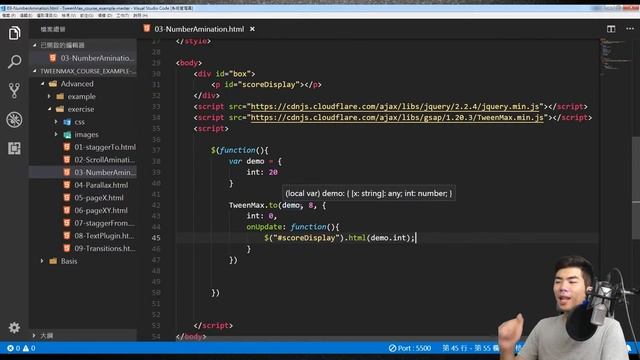The height and width of the screenshot is (360, 640).
Task: Open 03-NumberAmin... file in exercise folder
Action: 104,172
